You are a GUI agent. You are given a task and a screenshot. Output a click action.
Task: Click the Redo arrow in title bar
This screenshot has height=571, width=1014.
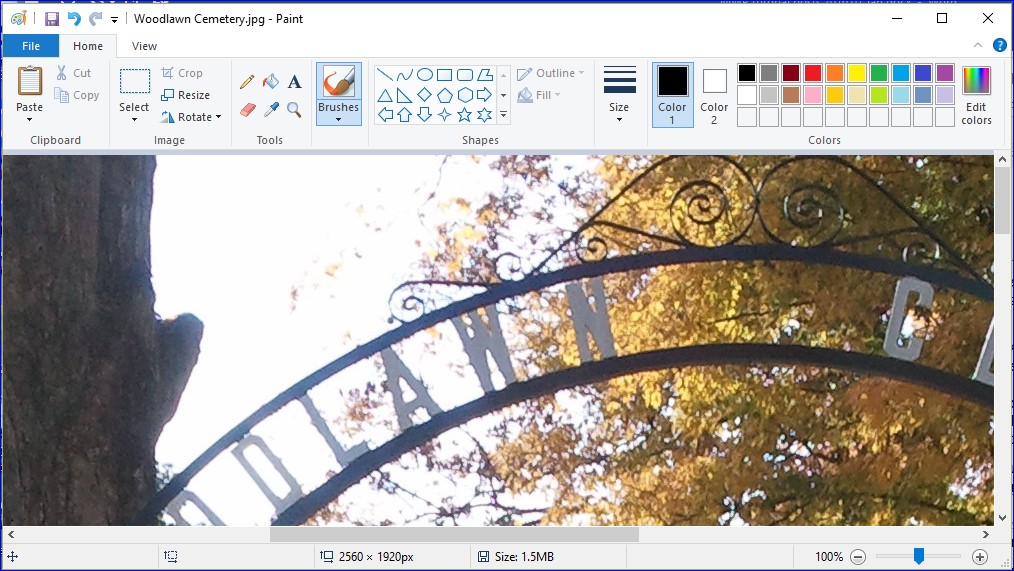click(96, 19)
